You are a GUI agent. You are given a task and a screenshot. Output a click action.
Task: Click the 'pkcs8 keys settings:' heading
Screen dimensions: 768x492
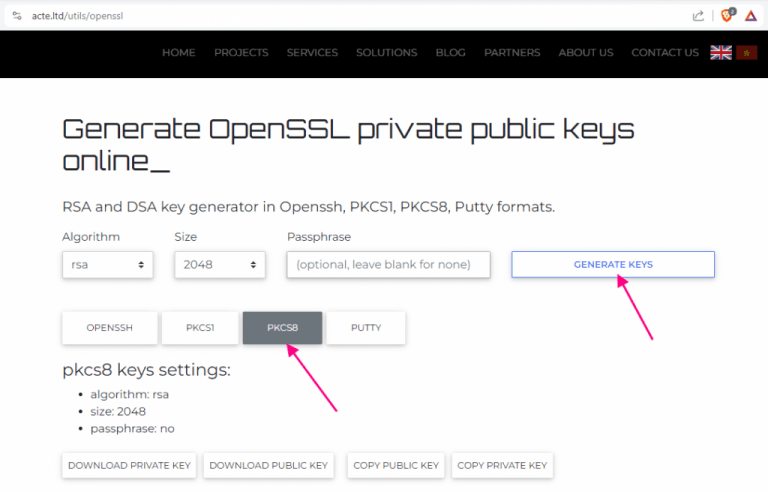pyautogui.click(x=146, y=370)
